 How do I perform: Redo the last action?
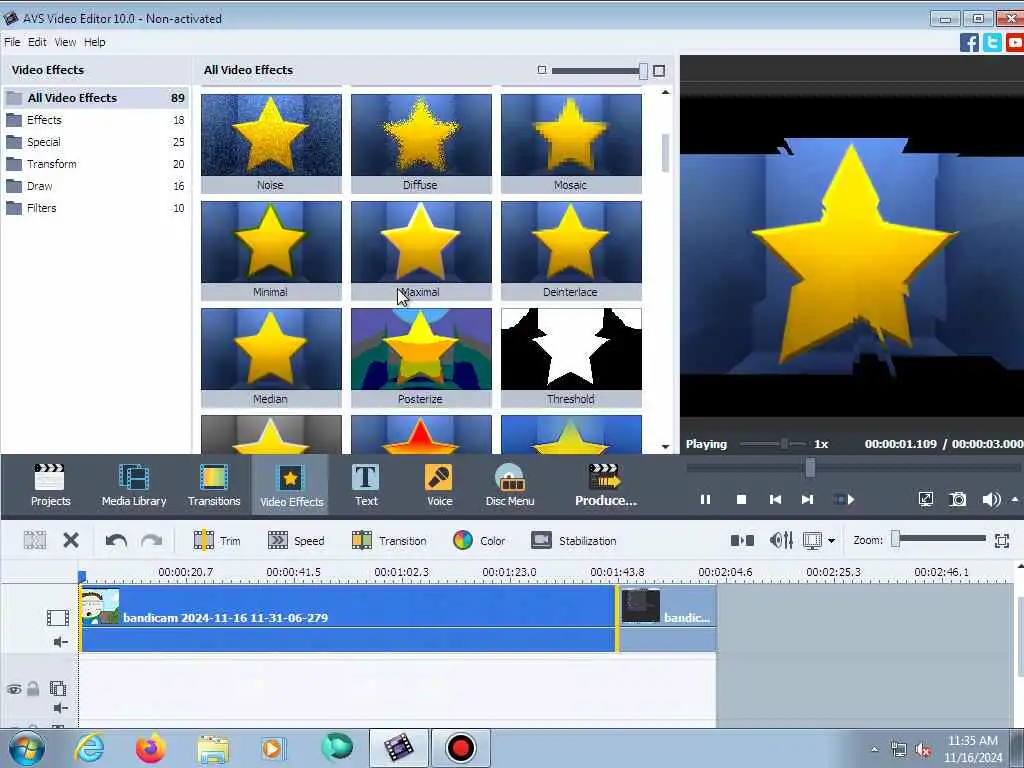pos(152,541)
